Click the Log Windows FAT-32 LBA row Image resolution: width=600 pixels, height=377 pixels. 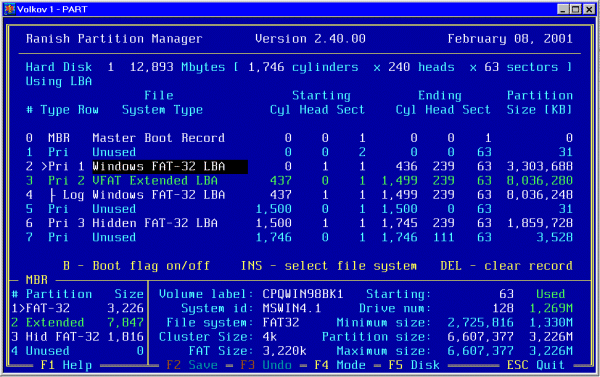point(299,195)
